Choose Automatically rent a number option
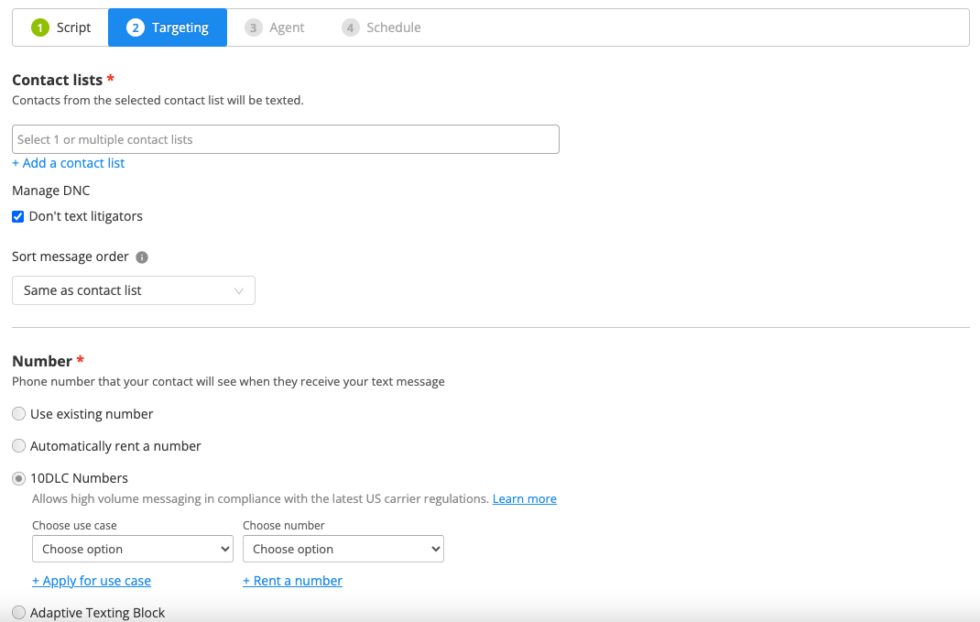This screenshot has height=622, width=980. point(19,446)
